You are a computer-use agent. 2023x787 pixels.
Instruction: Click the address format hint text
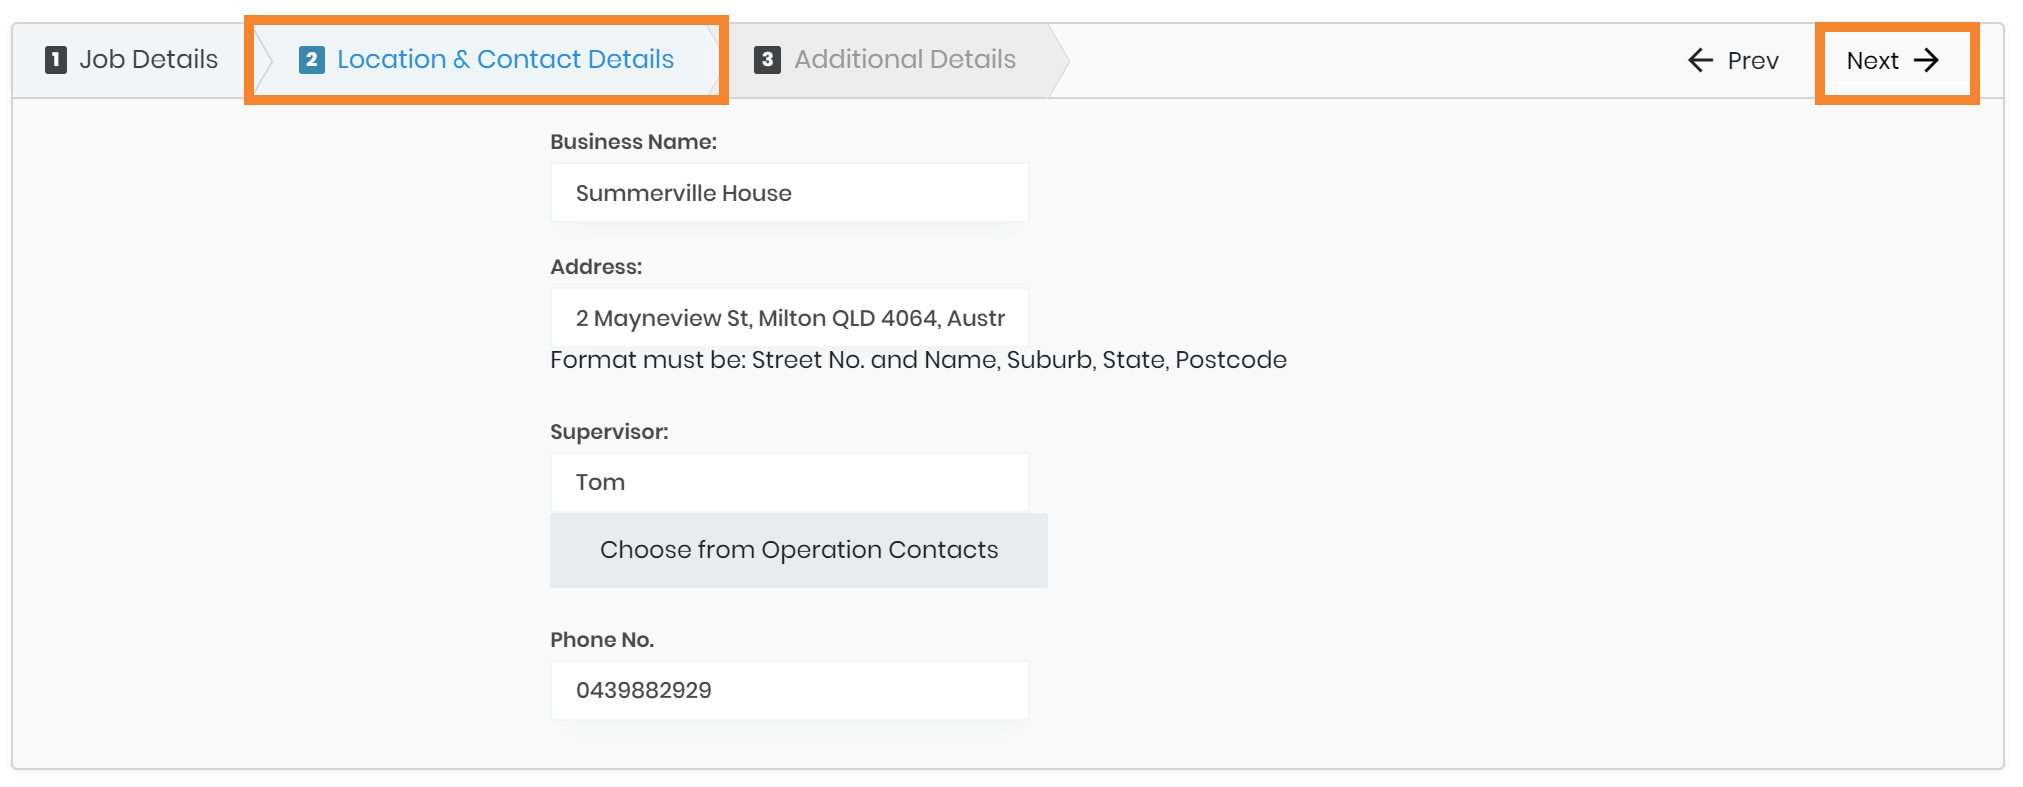click(x=918, y=360)
